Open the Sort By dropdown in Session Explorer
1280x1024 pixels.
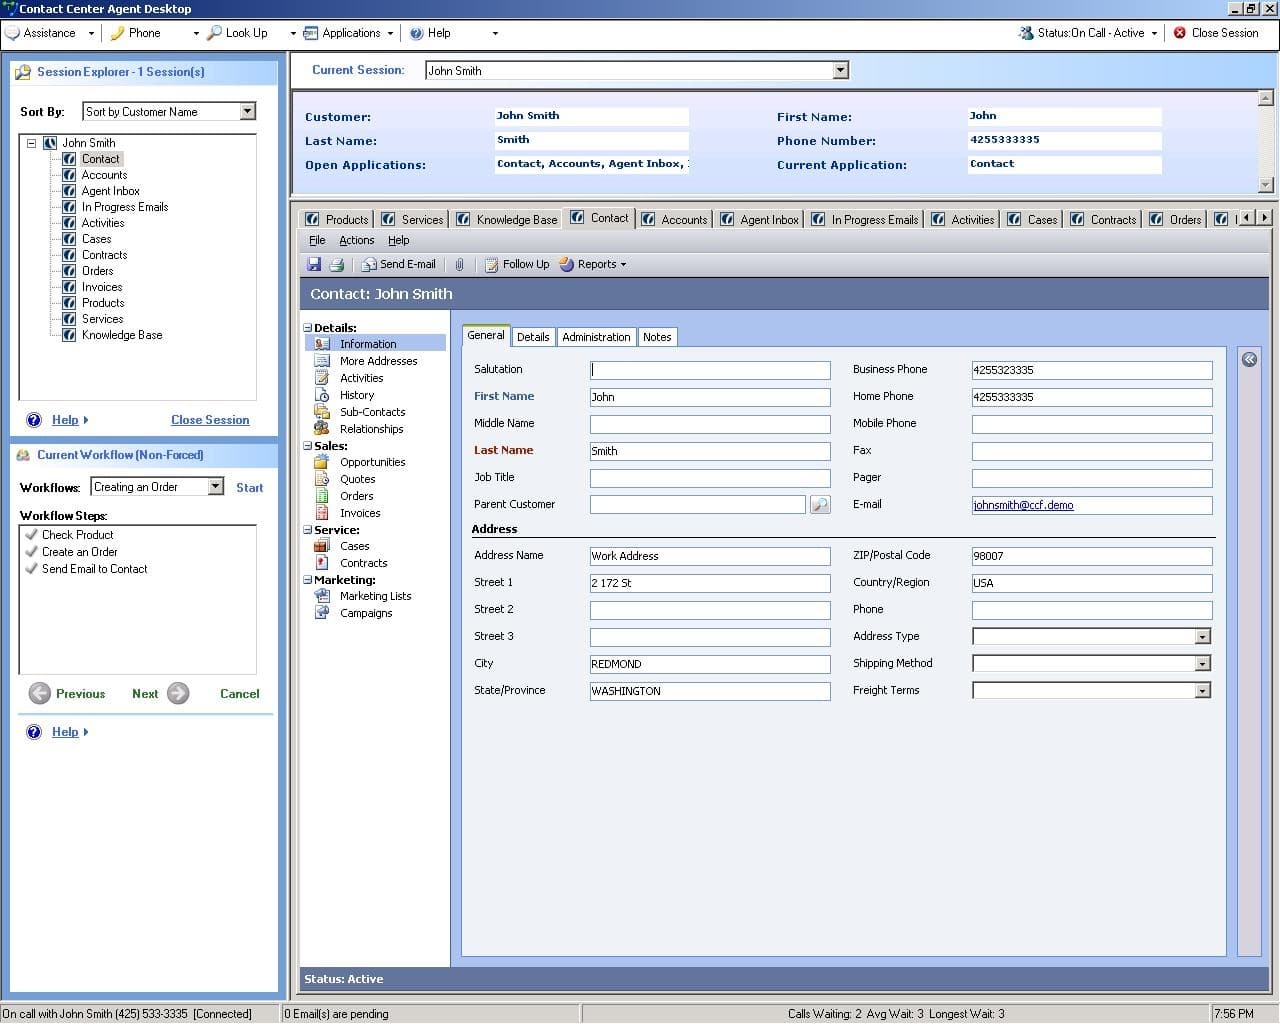click(246, 111)
